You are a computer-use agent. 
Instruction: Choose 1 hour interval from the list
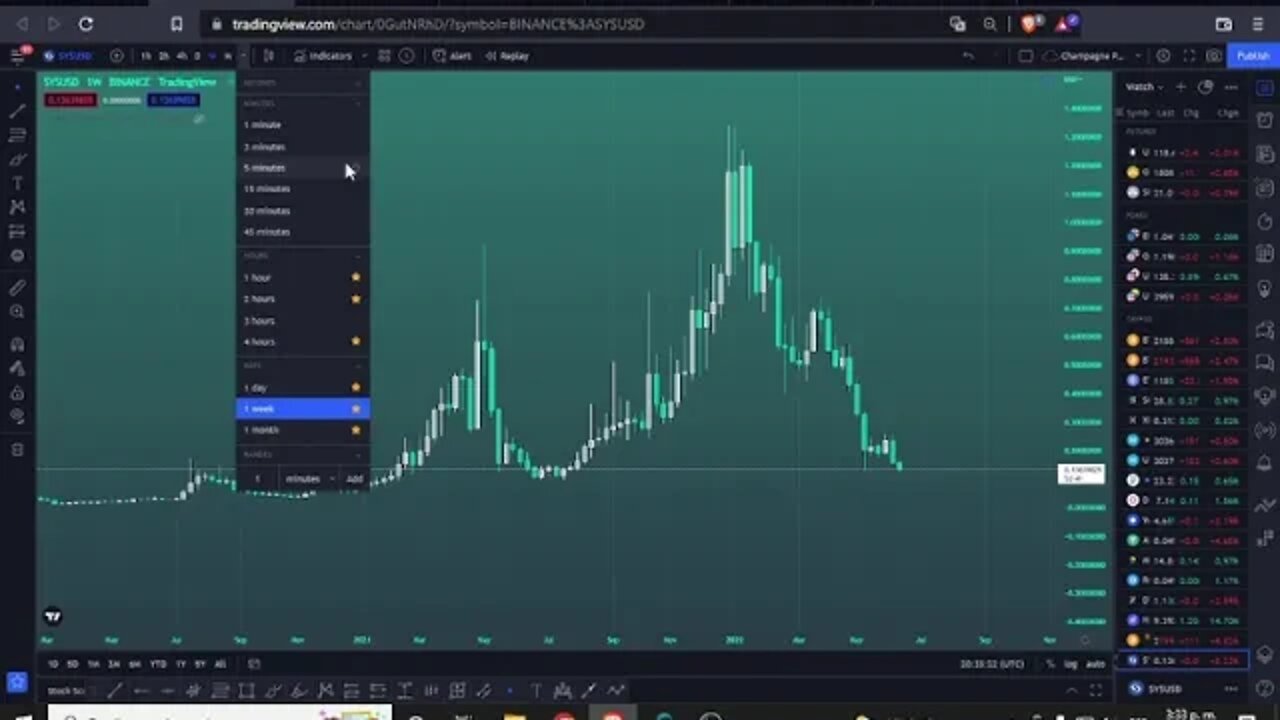click(x=303, y=278)
